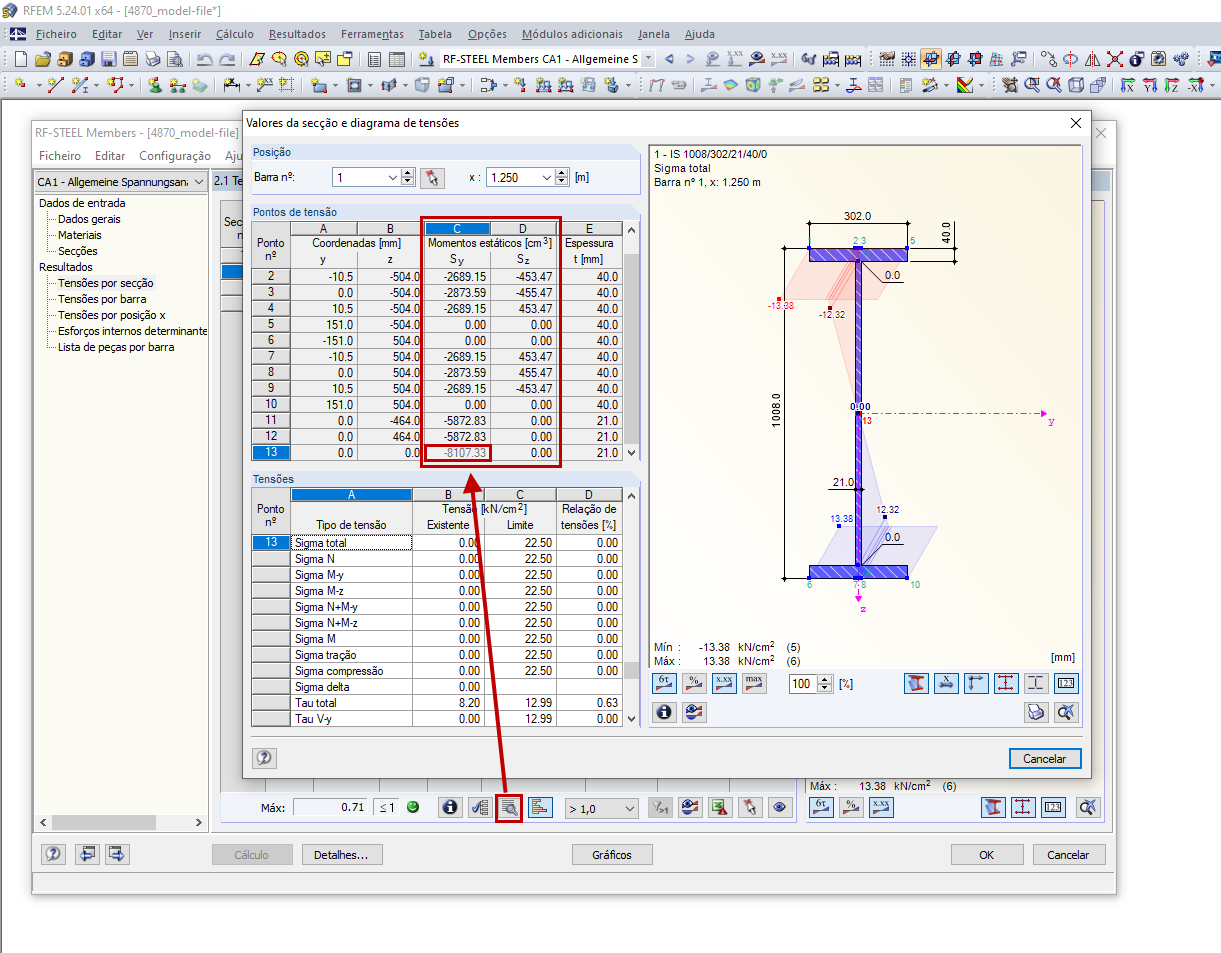Open Barra nº dropdown
Screen dimensions: 1221x953
(391, 177)
